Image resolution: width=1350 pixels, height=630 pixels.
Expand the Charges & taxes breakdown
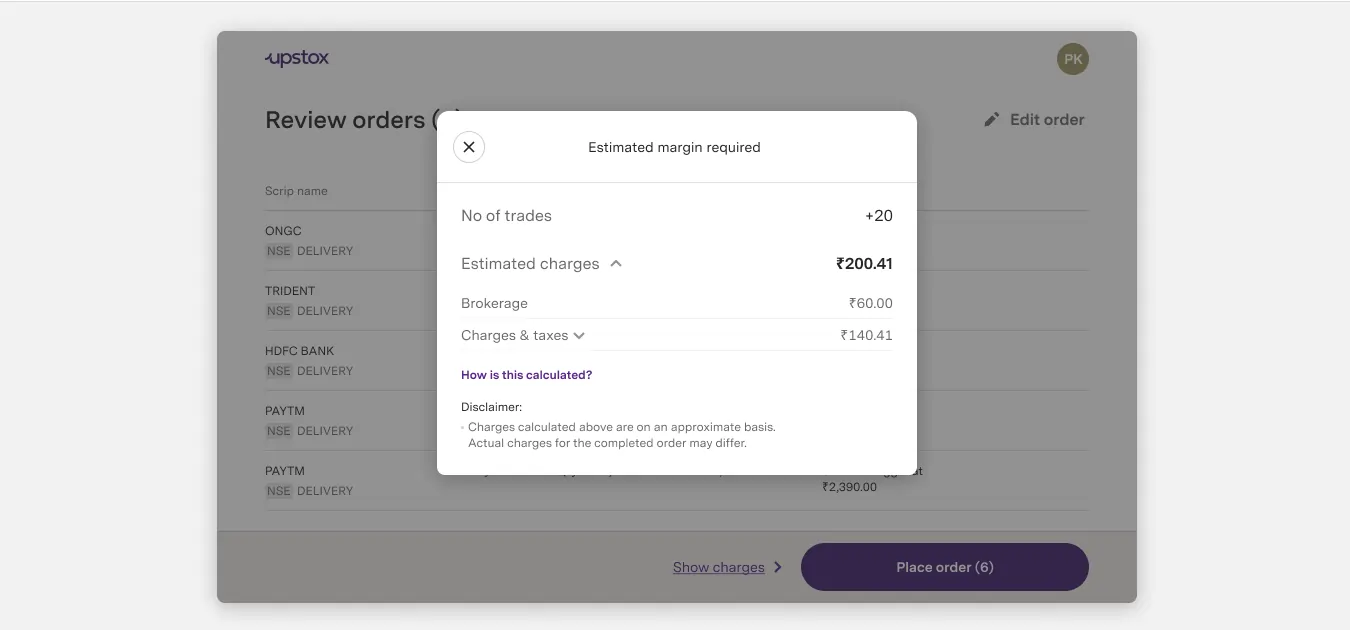[579, 336]
